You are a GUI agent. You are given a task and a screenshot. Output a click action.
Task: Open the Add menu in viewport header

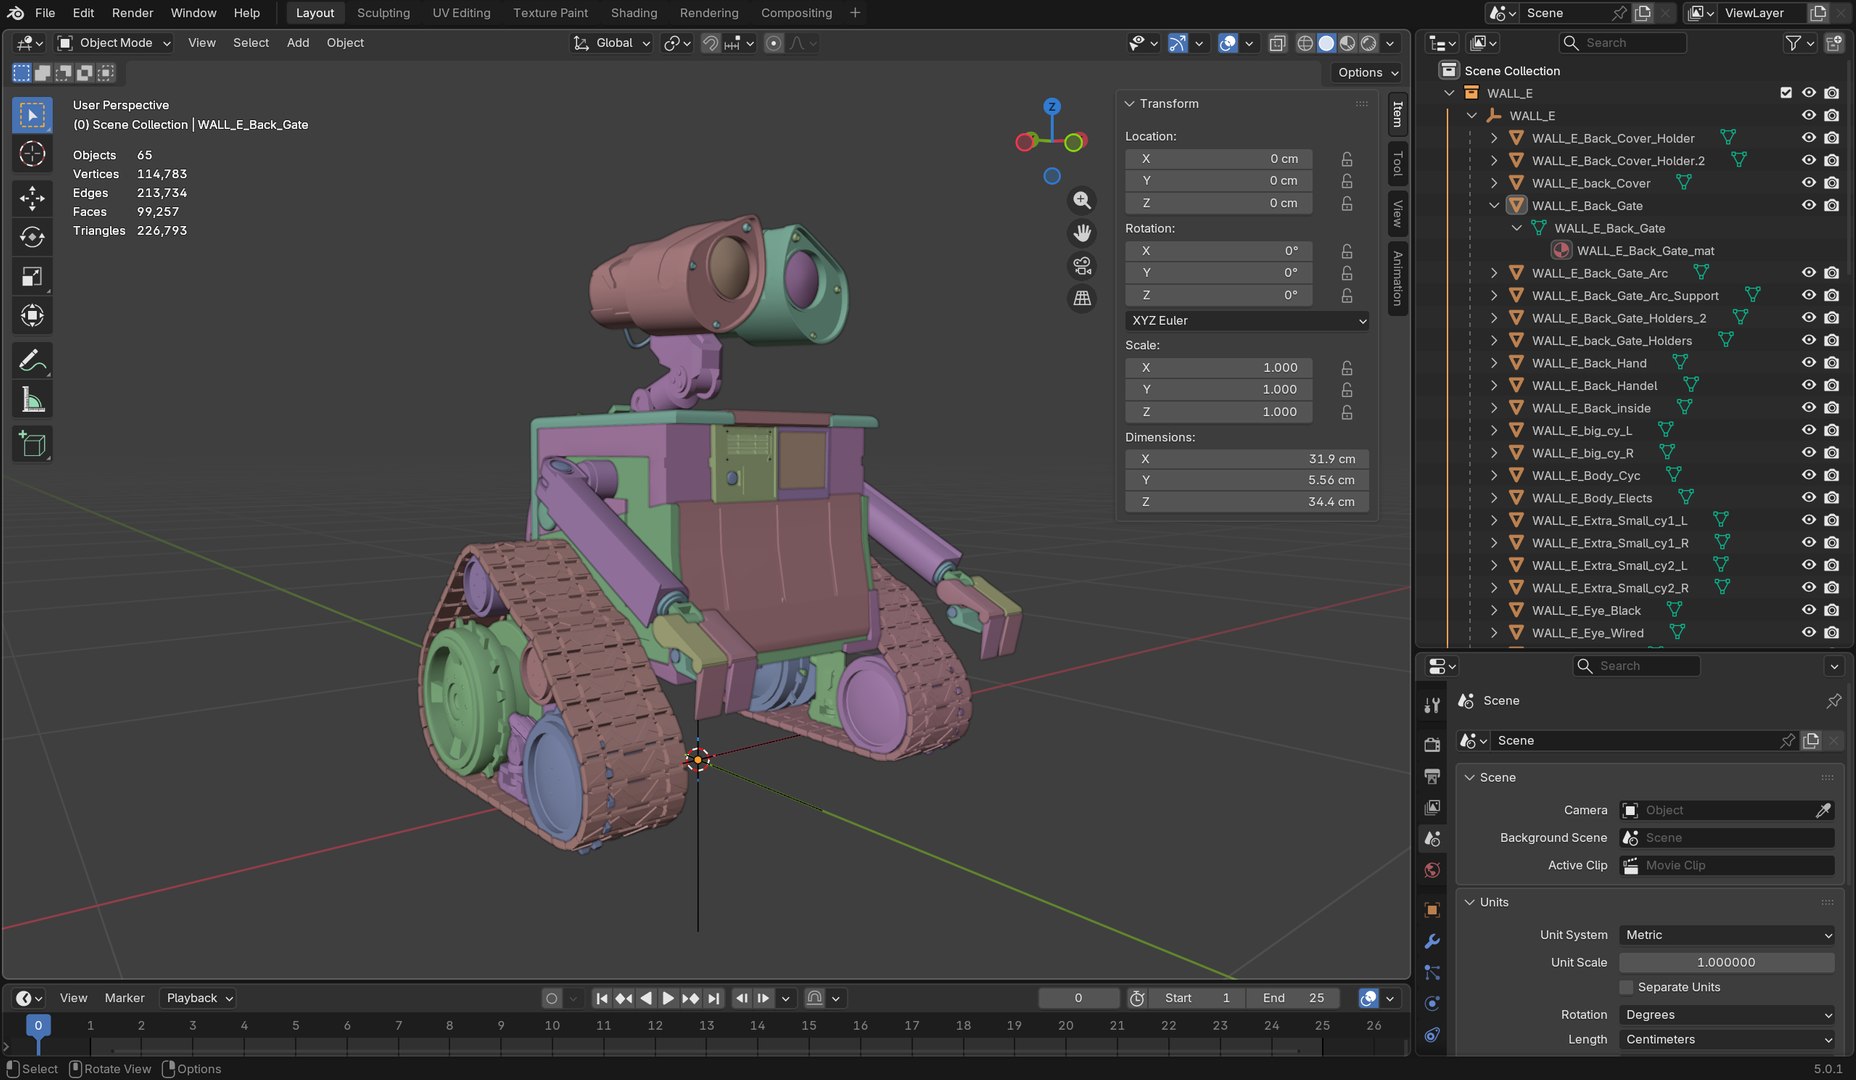298,43
